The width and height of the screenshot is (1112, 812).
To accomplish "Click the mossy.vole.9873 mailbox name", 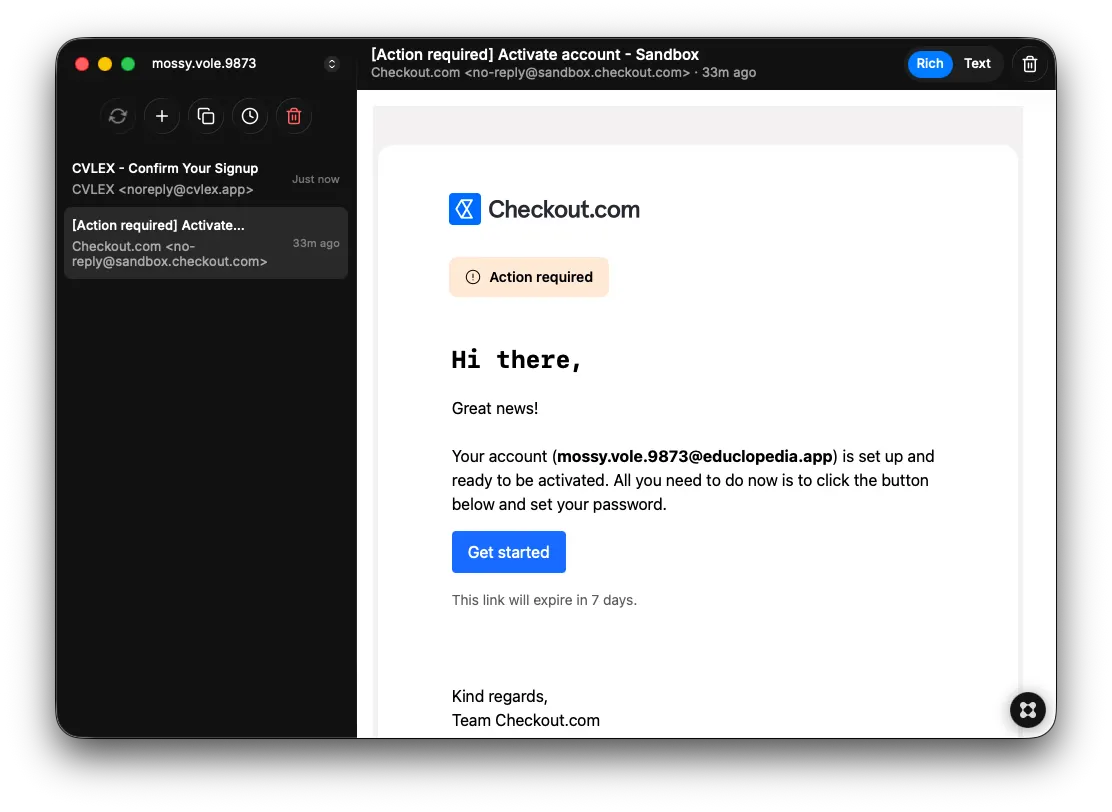I will pos(204,64).
